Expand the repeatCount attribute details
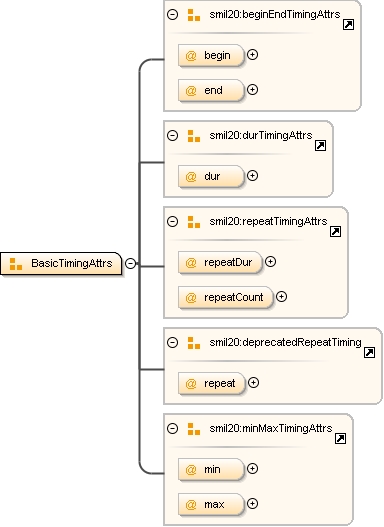This screenshot has height=527, width=384. tap(281, 297)
